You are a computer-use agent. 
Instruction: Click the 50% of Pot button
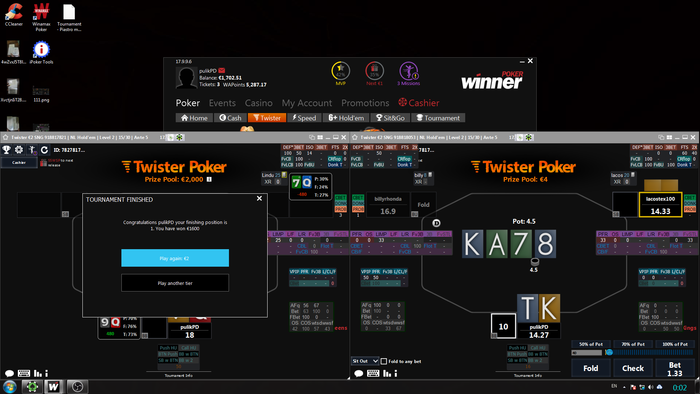(x=591, y=344)
